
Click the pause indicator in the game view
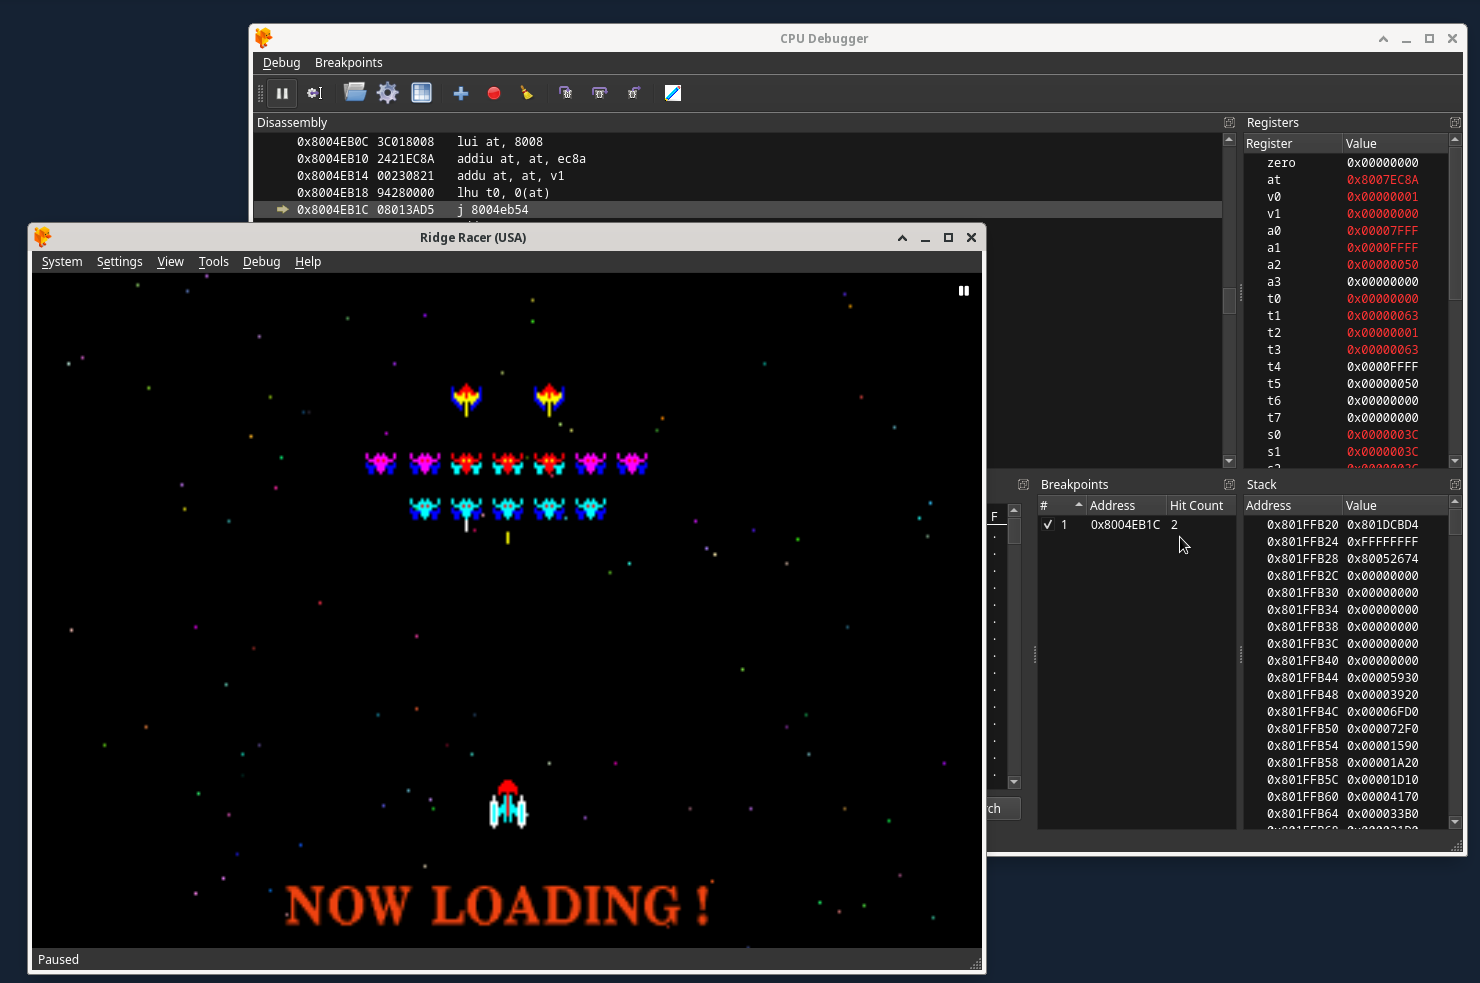[964, 291]
